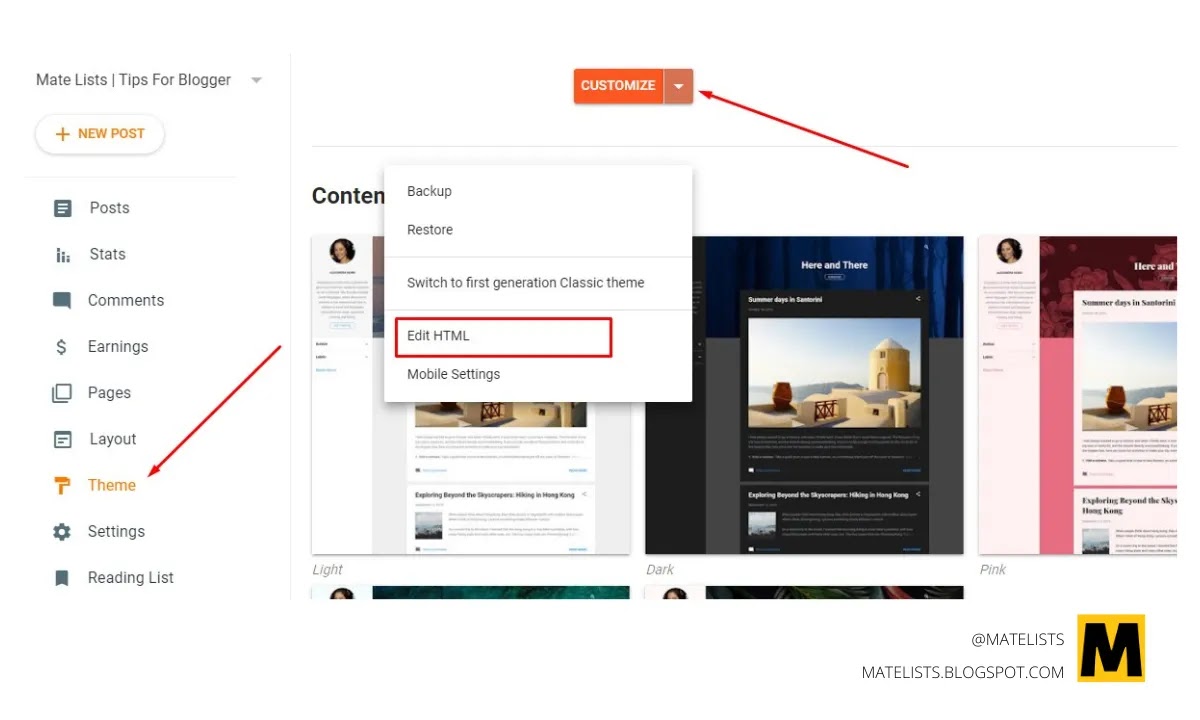Open the Theme sidebar label
The height and width of the screenshot is (720, 1200).
click(112, 485)
